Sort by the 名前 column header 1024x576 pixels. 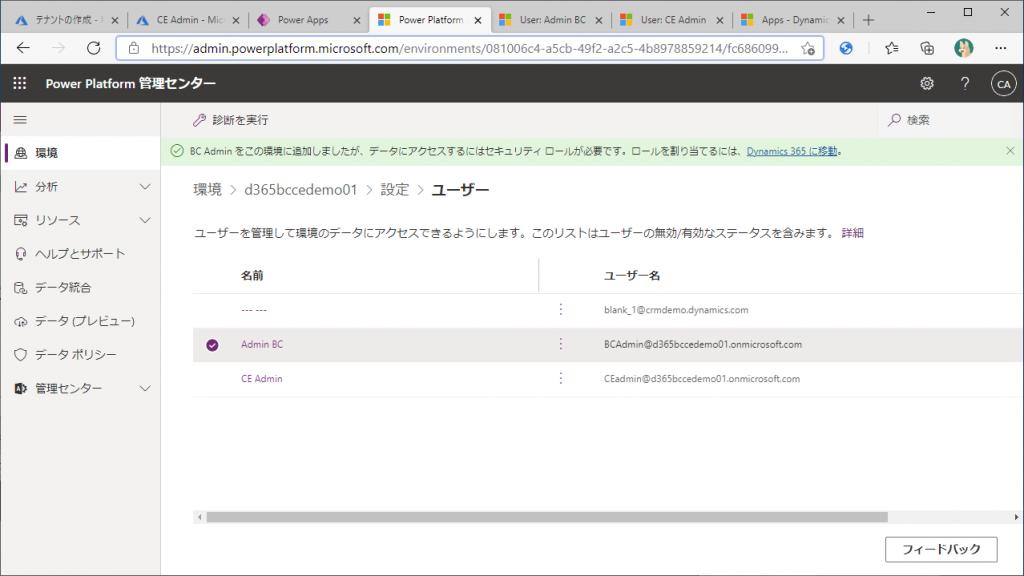(x=252, y=276)
